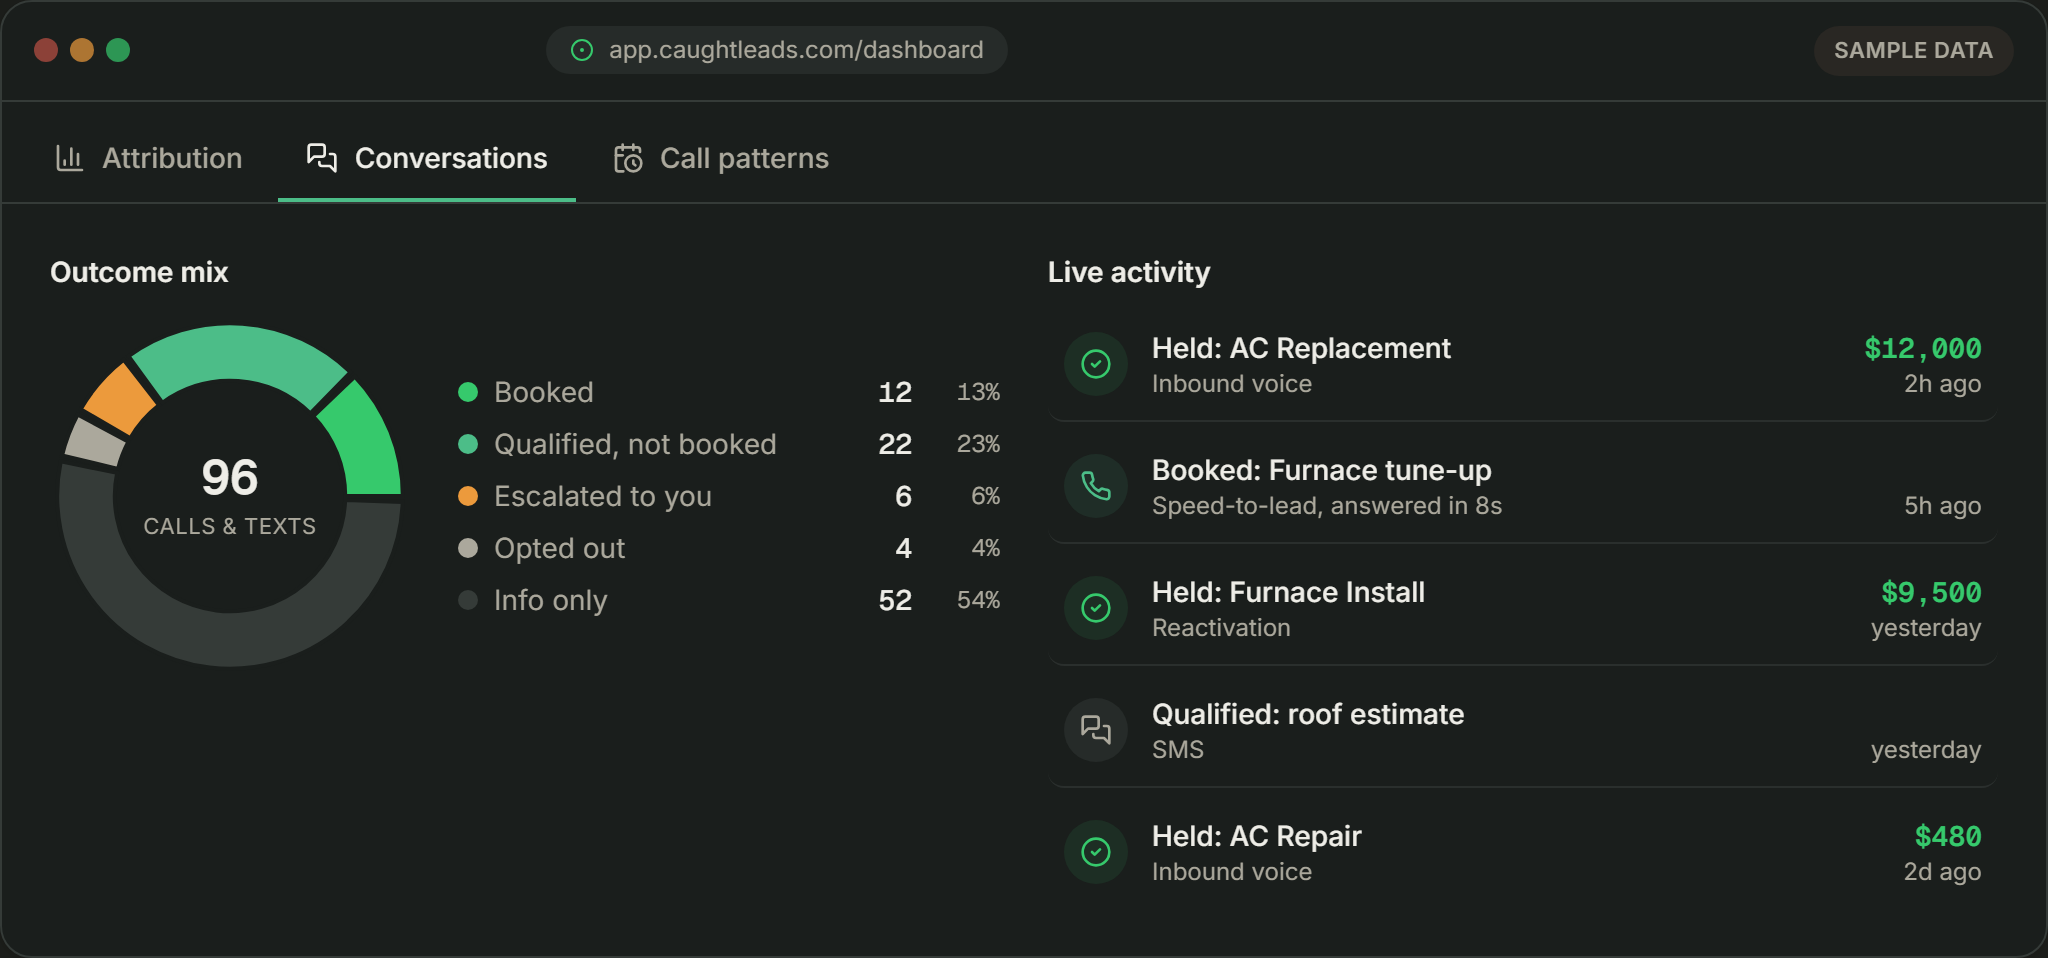
Task: Open the Held: AC Replacement activity
Action: tap(1522, 365)
